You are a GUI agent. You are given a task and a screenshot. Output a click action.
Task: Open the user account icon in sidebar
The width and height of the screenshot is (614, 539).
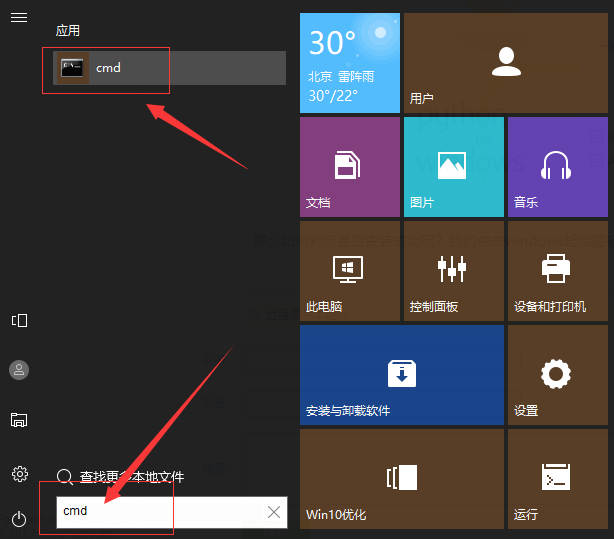tap(18, 370)
